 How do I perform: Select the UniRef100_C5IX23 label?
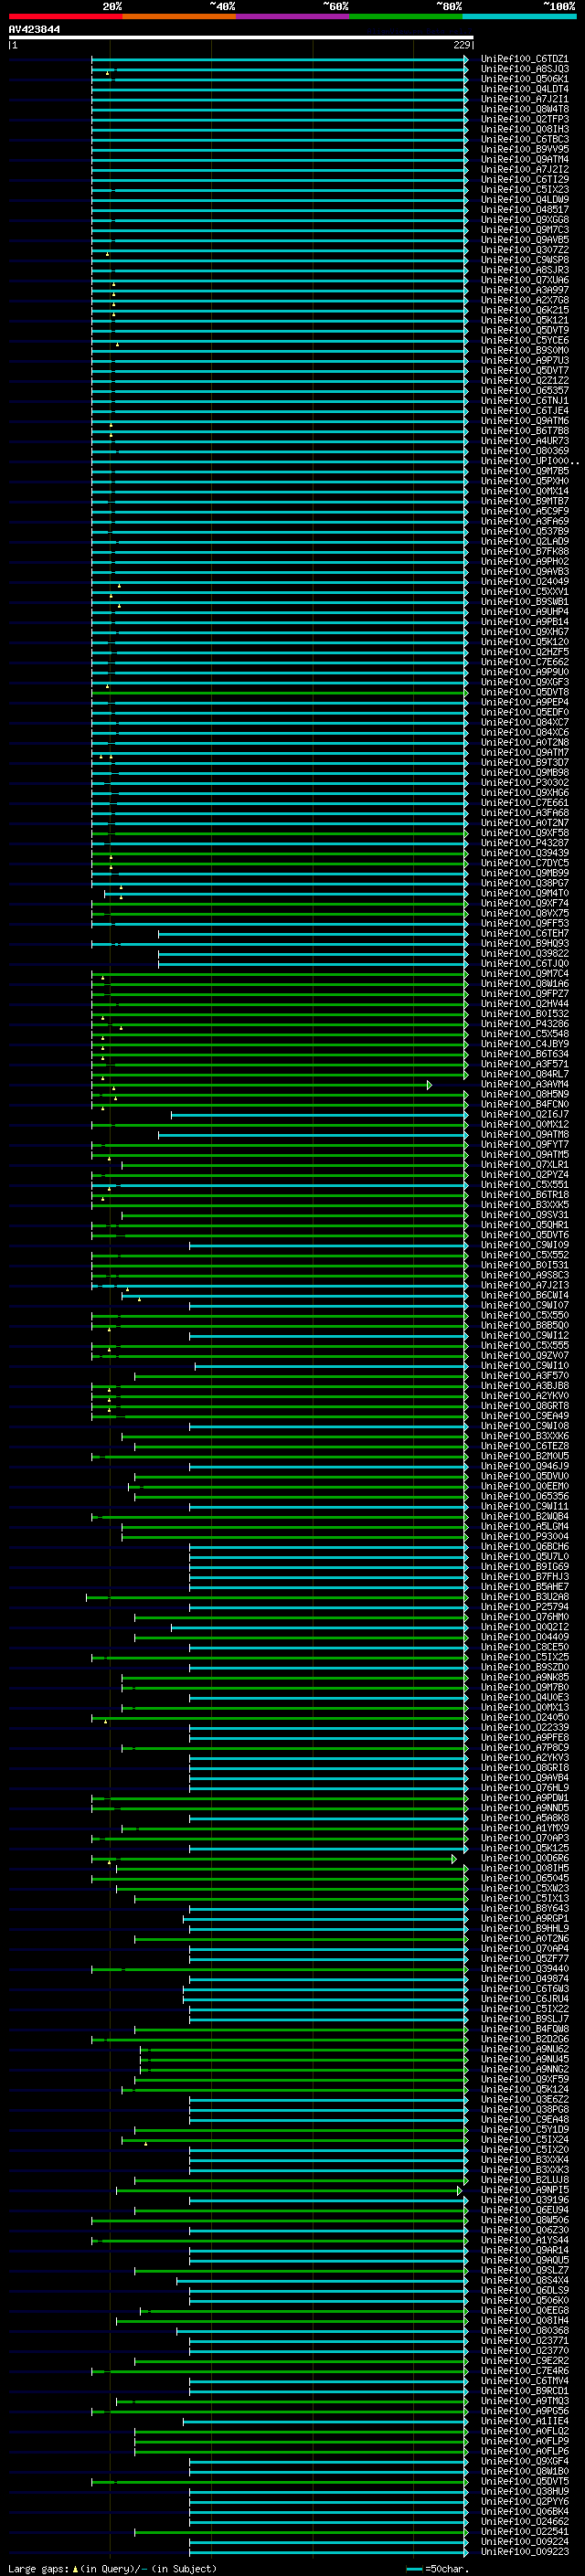[524, 189]
